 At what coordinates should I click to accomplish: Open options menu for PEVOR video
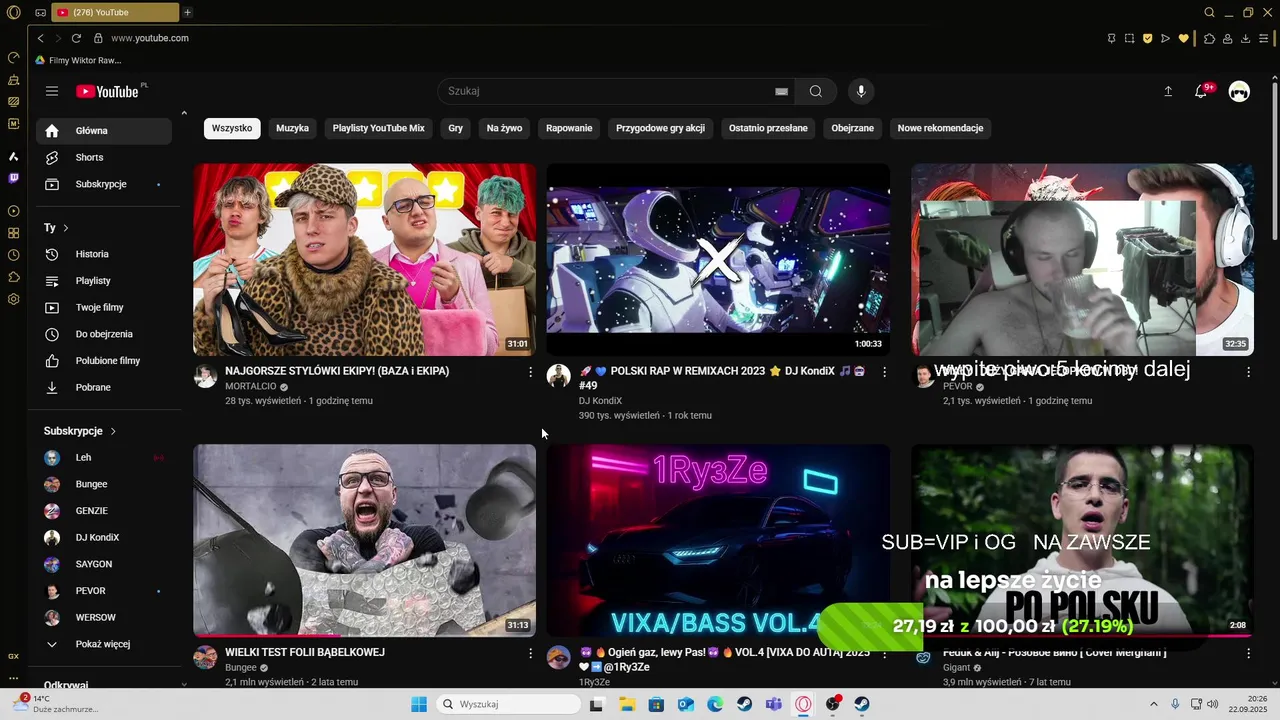1248,372
